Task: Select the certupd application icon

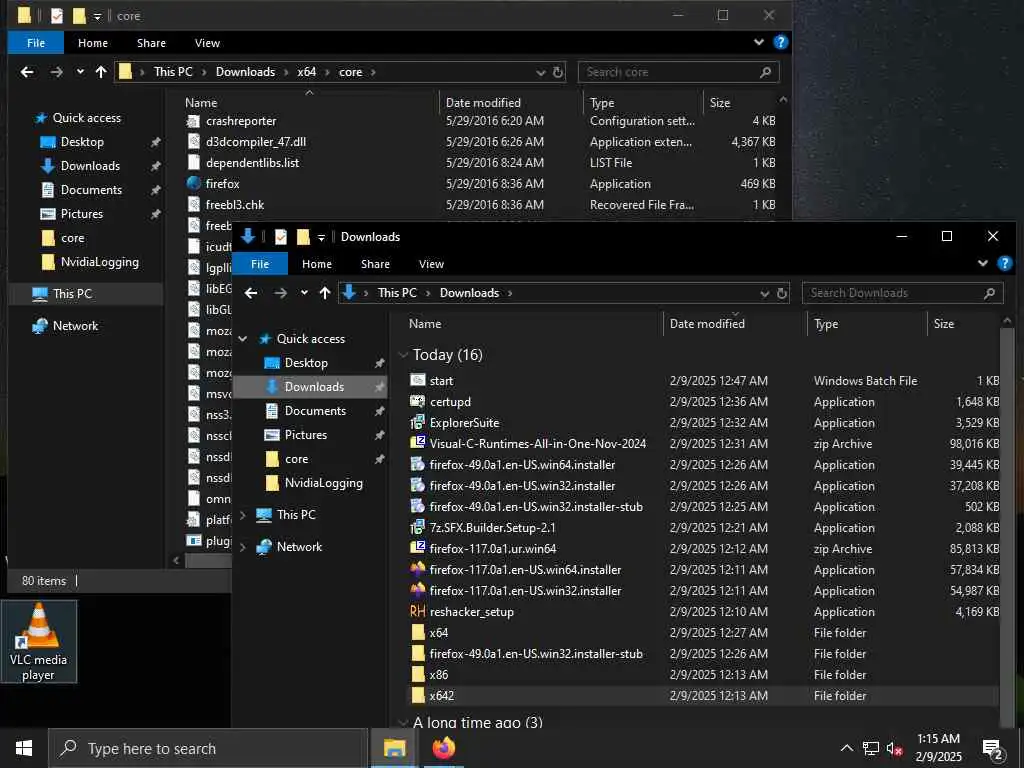Action: point(417,401)
